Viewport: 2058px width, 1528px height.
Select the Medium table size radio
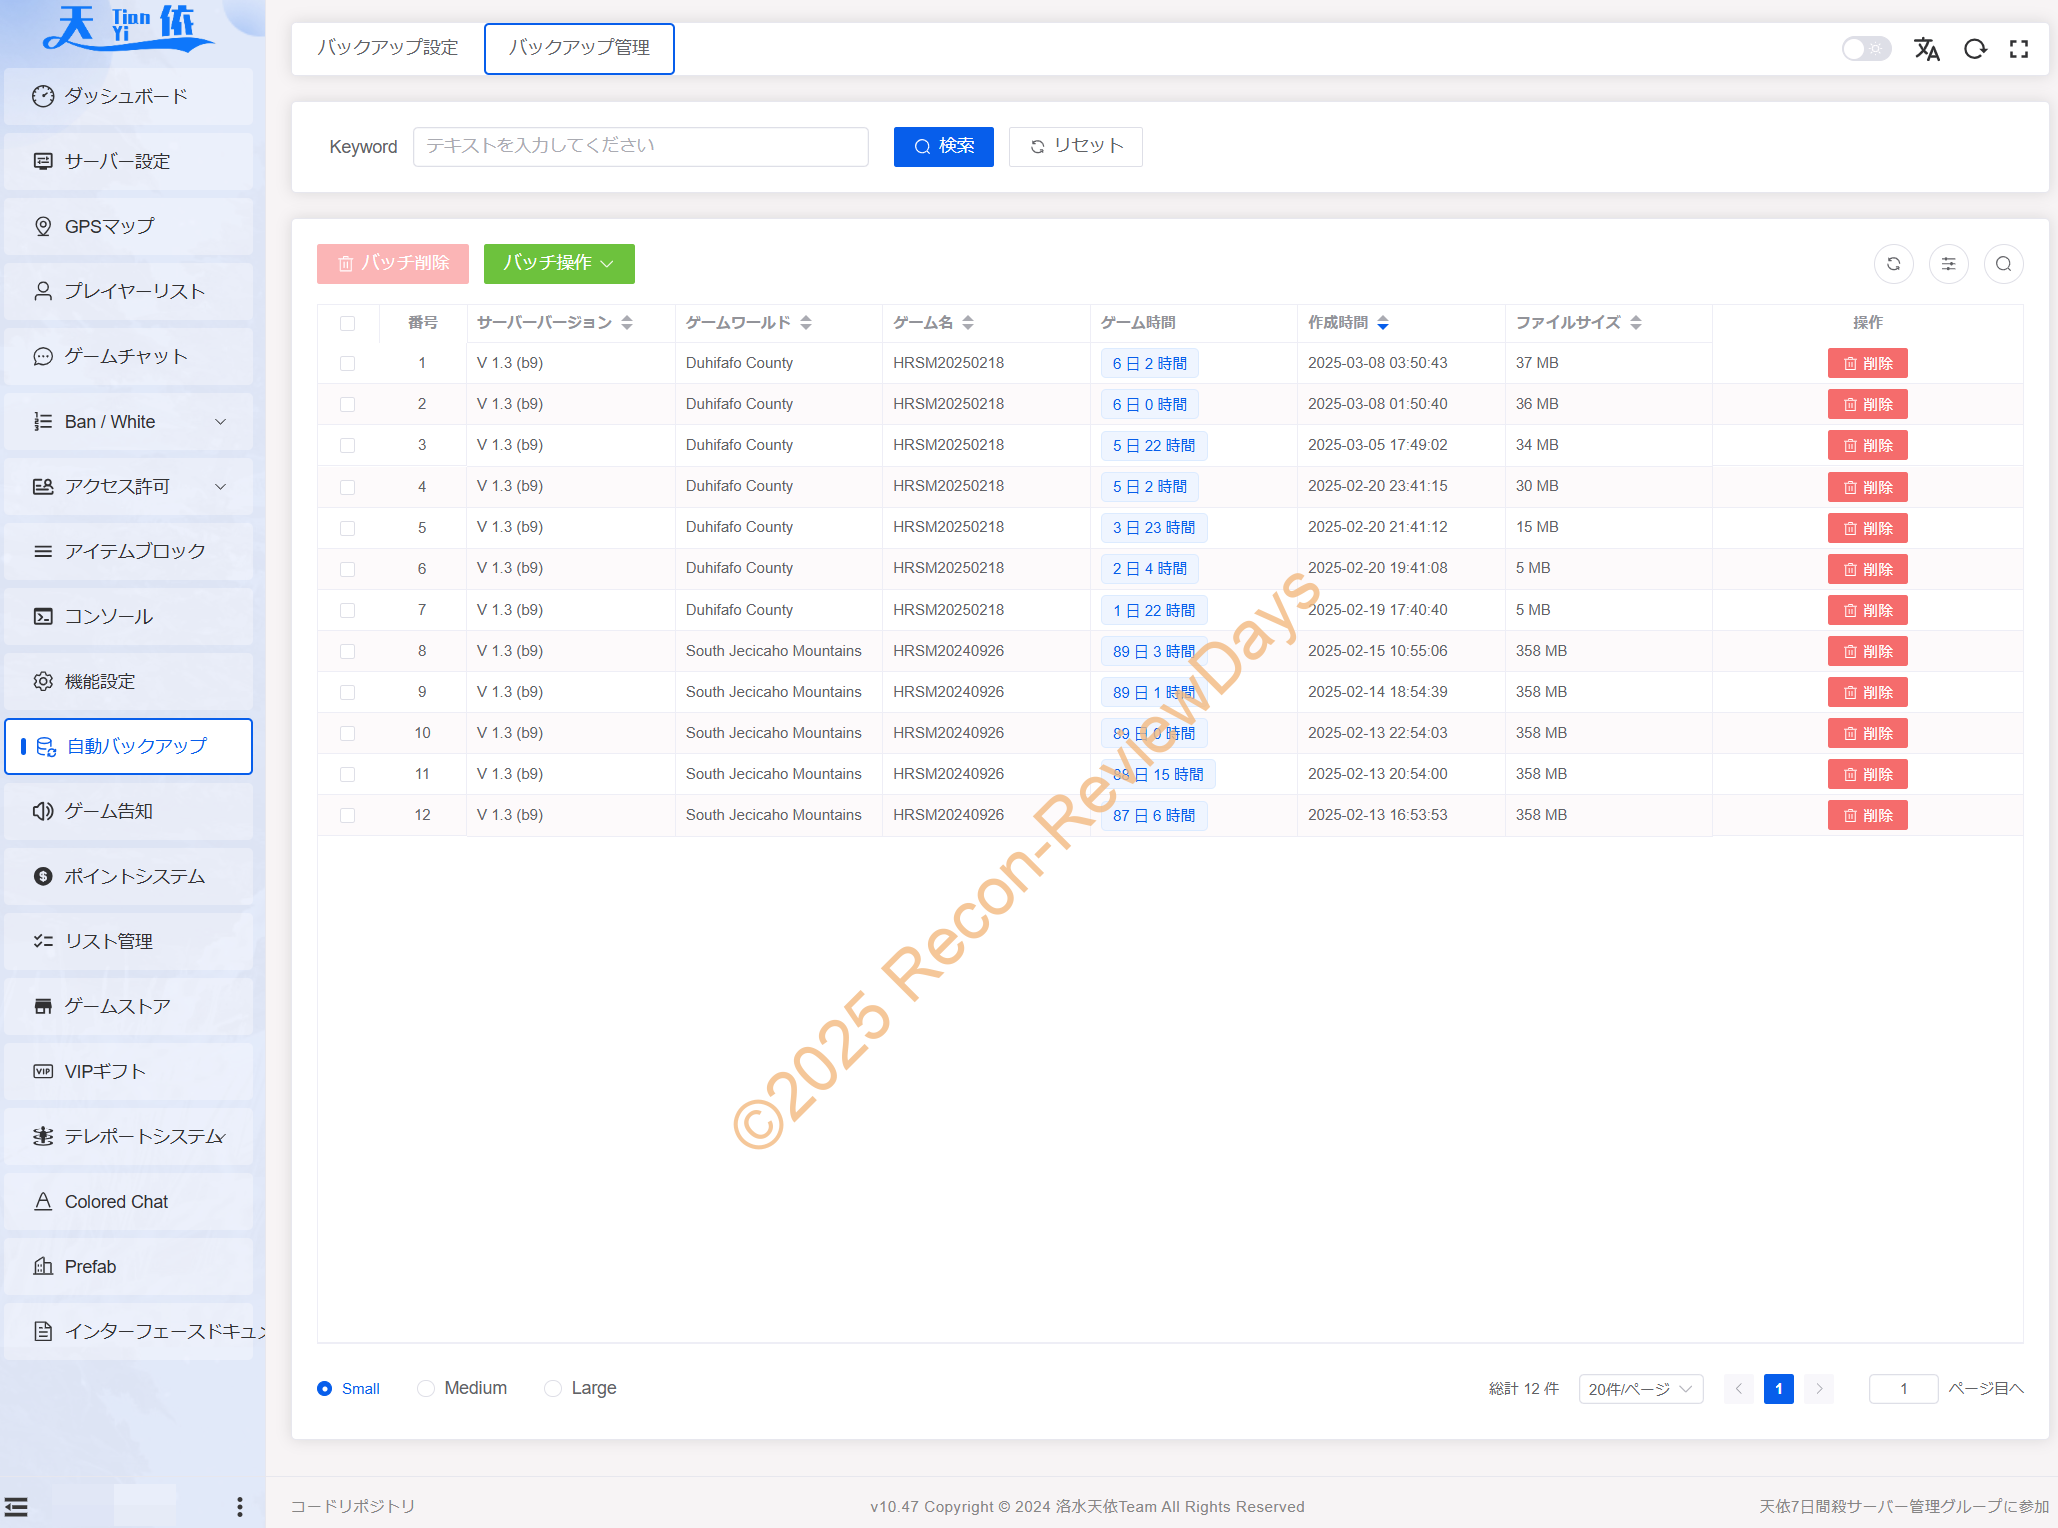coord(427,1388)
